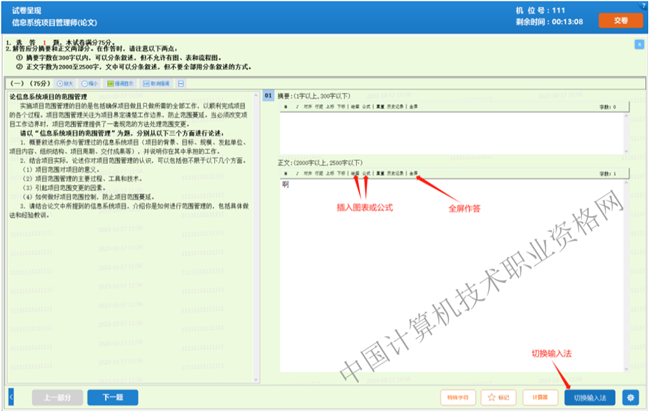
Task: Submit the exam with 交卷 button
Action: [x=619, y=20]
